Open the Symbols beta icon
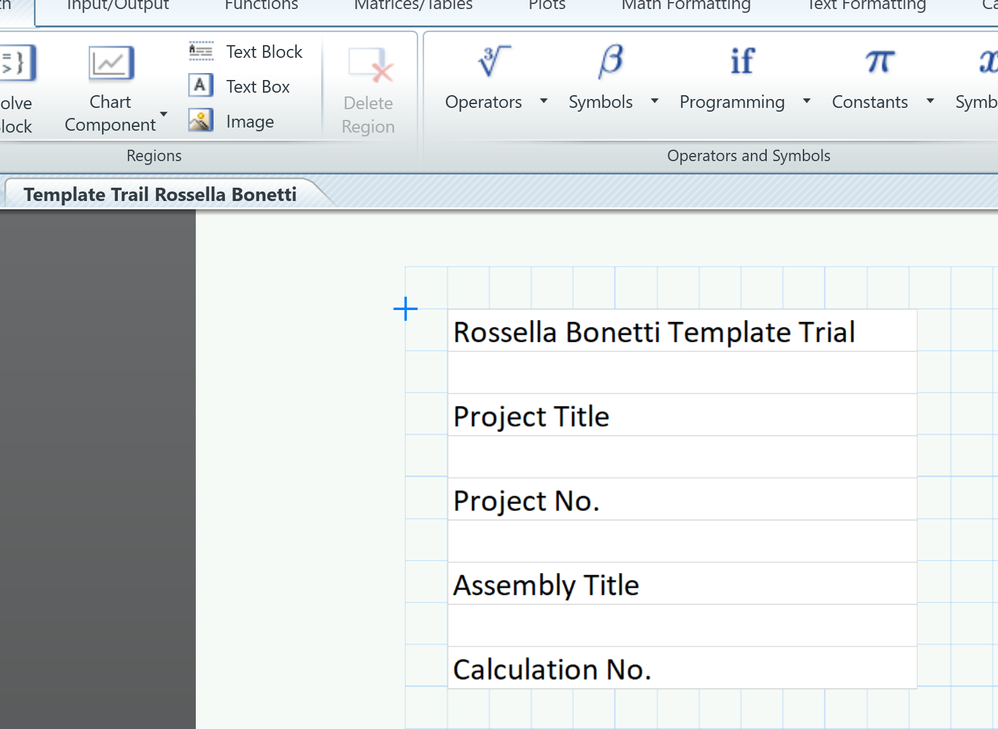Image resolution: width=998 pixels, height=729 pixels. pyautogui.click(x=610, y=62)
